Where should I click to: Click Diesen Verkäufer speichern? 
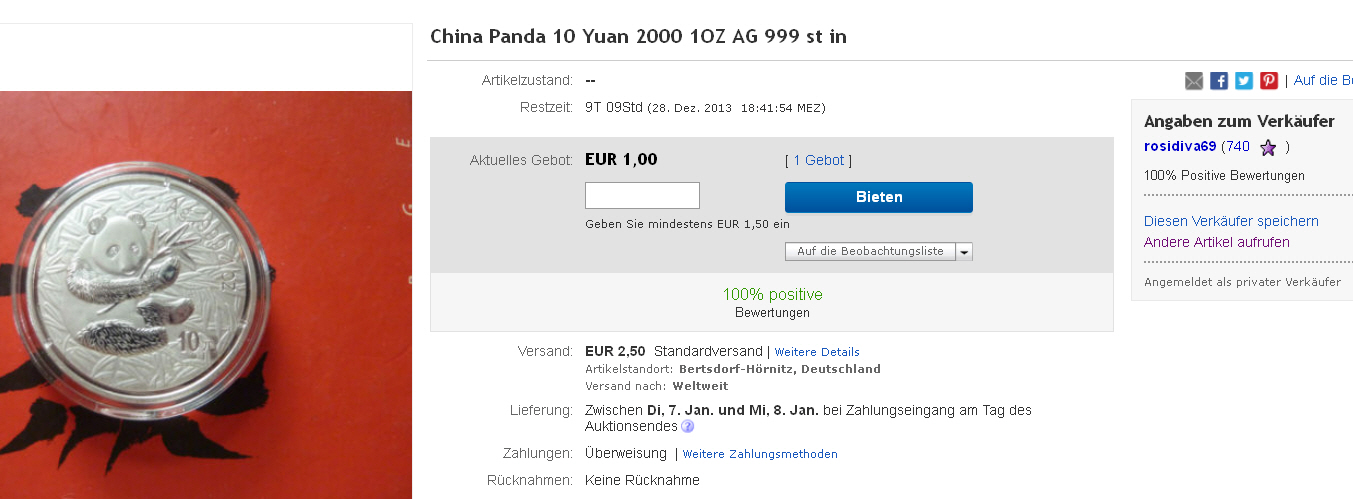(x=1231, y=221)
